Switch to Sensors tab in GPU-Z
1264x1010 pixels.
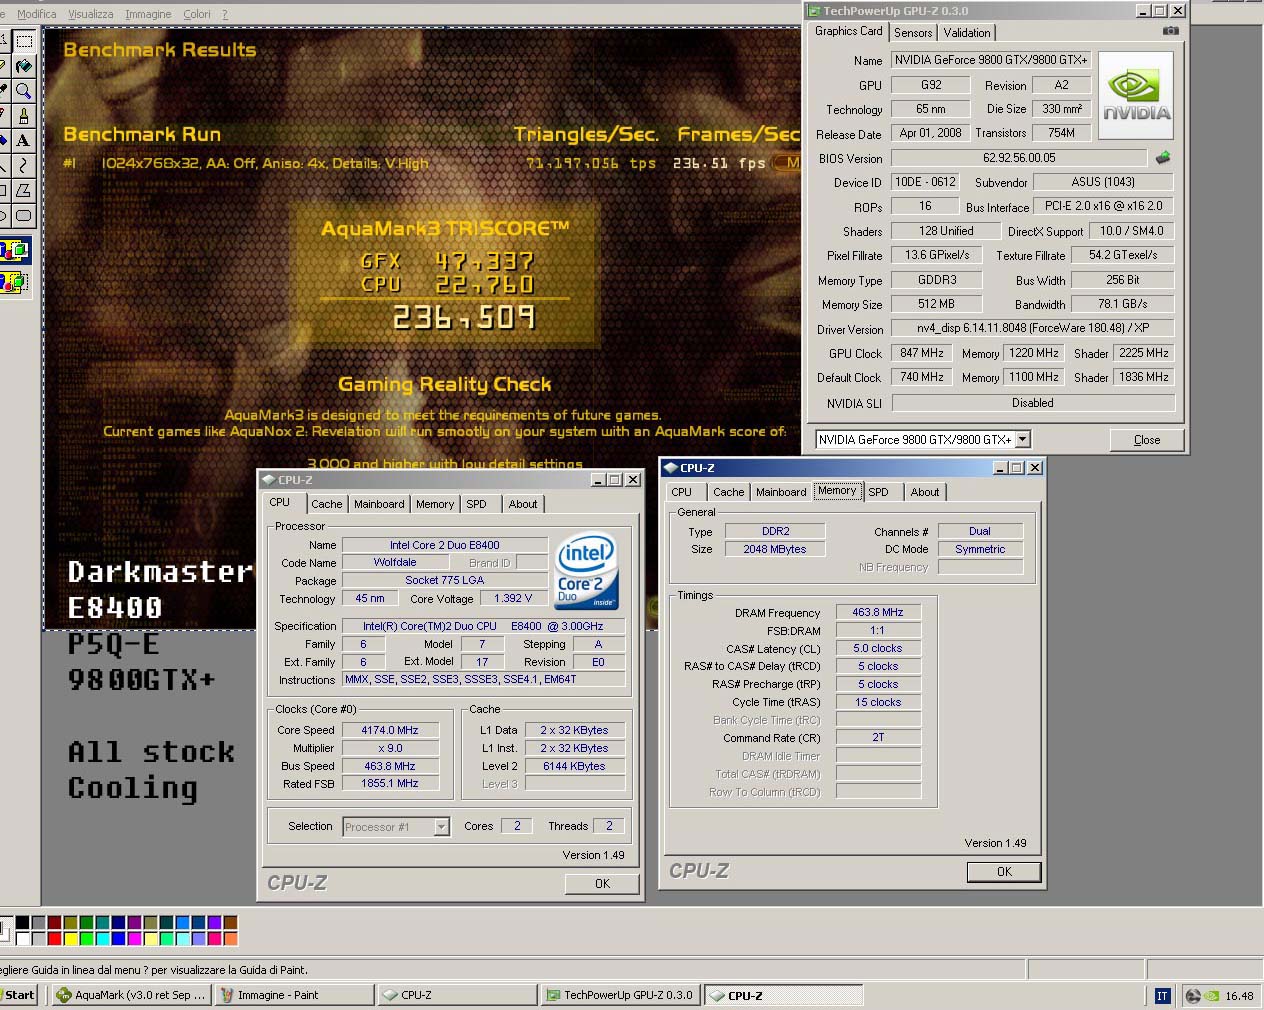(913, 33)
